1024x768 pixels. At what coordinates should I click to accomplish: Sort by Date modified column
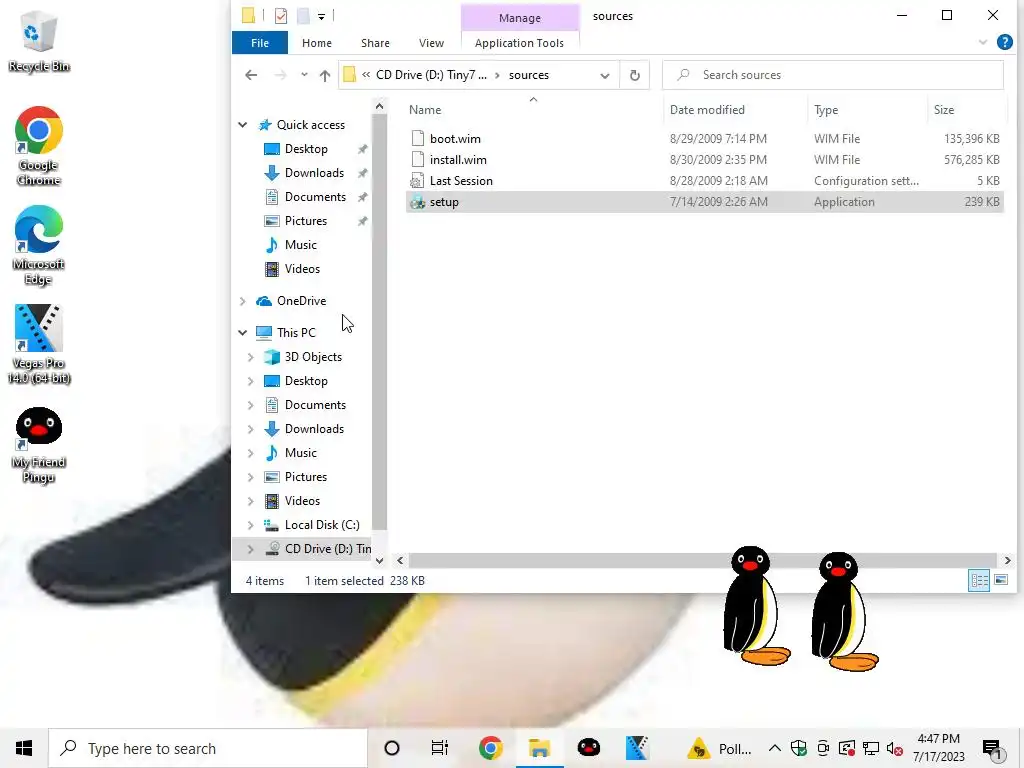735,110
